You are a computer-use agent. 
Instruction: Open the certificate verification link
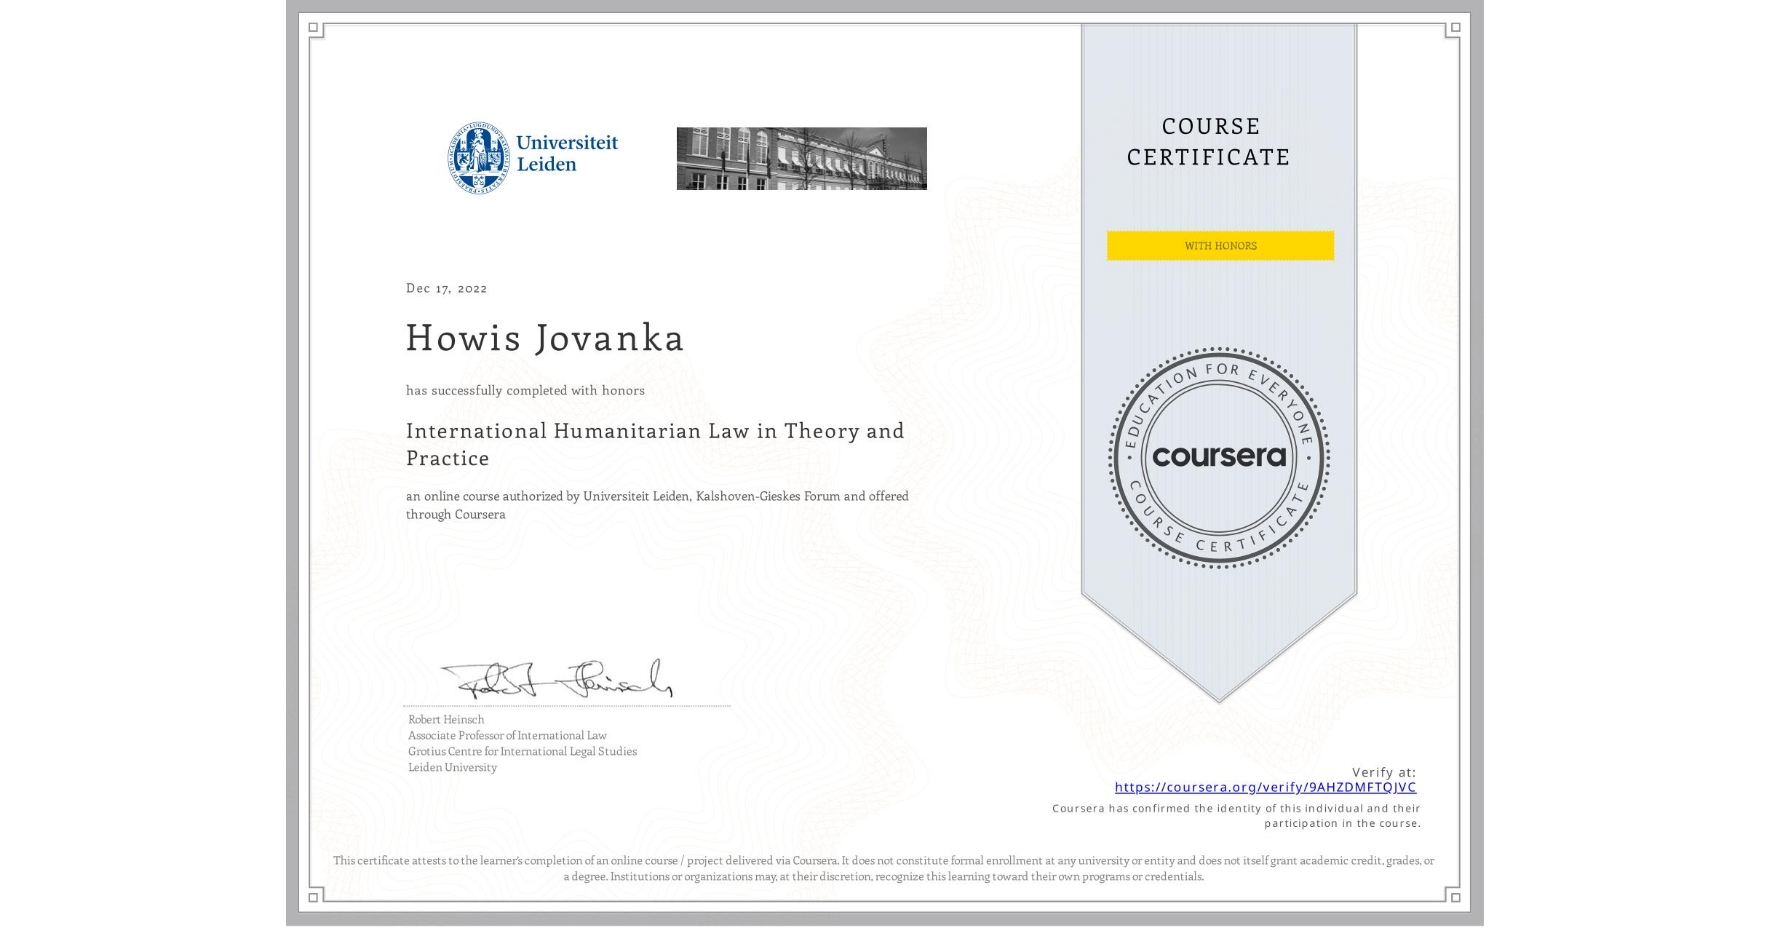click(x=1266, y=788)
